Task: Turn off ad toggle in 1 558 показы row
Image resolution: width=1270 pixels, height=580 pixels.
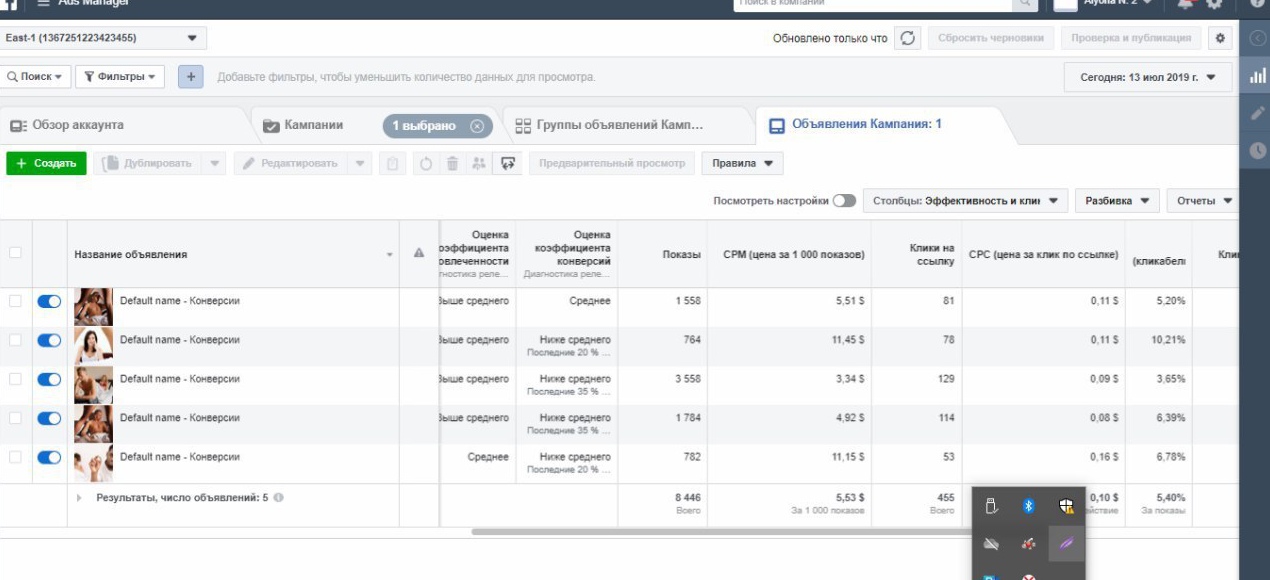Action: (x=49, y=301)
